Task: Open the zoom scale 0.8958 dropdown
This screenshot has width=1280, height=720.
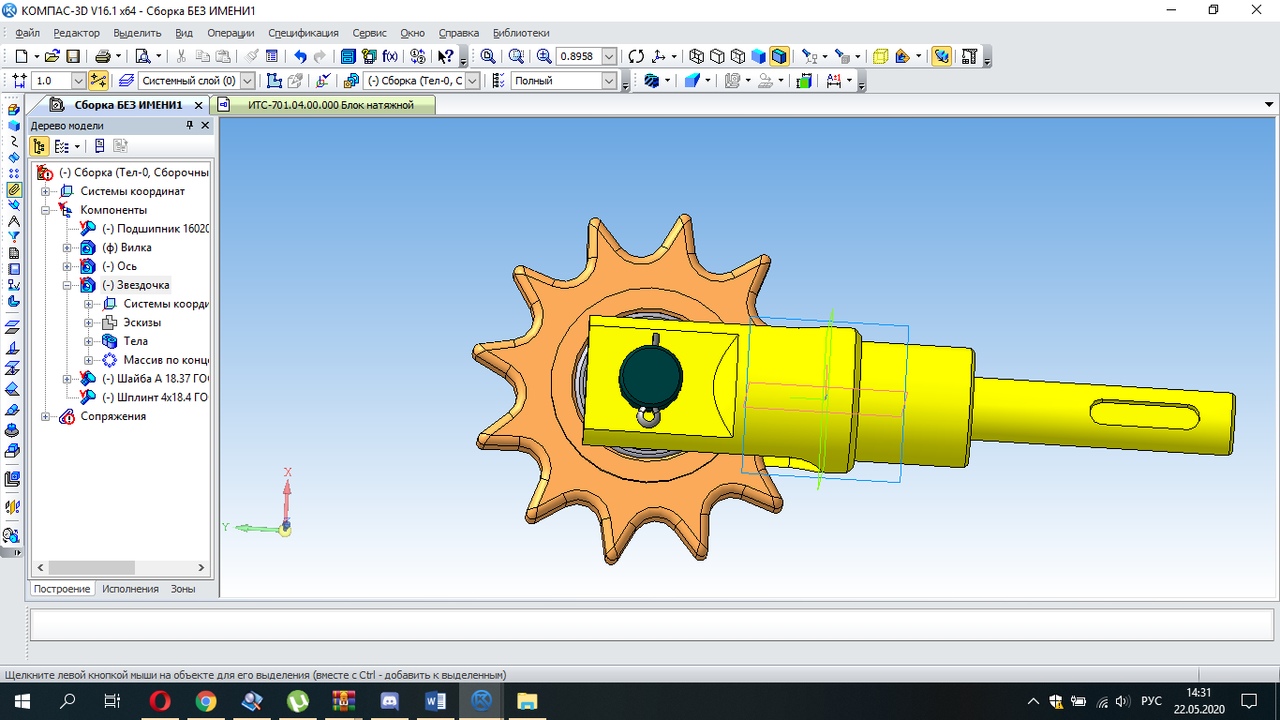Action: coord(609,57)
